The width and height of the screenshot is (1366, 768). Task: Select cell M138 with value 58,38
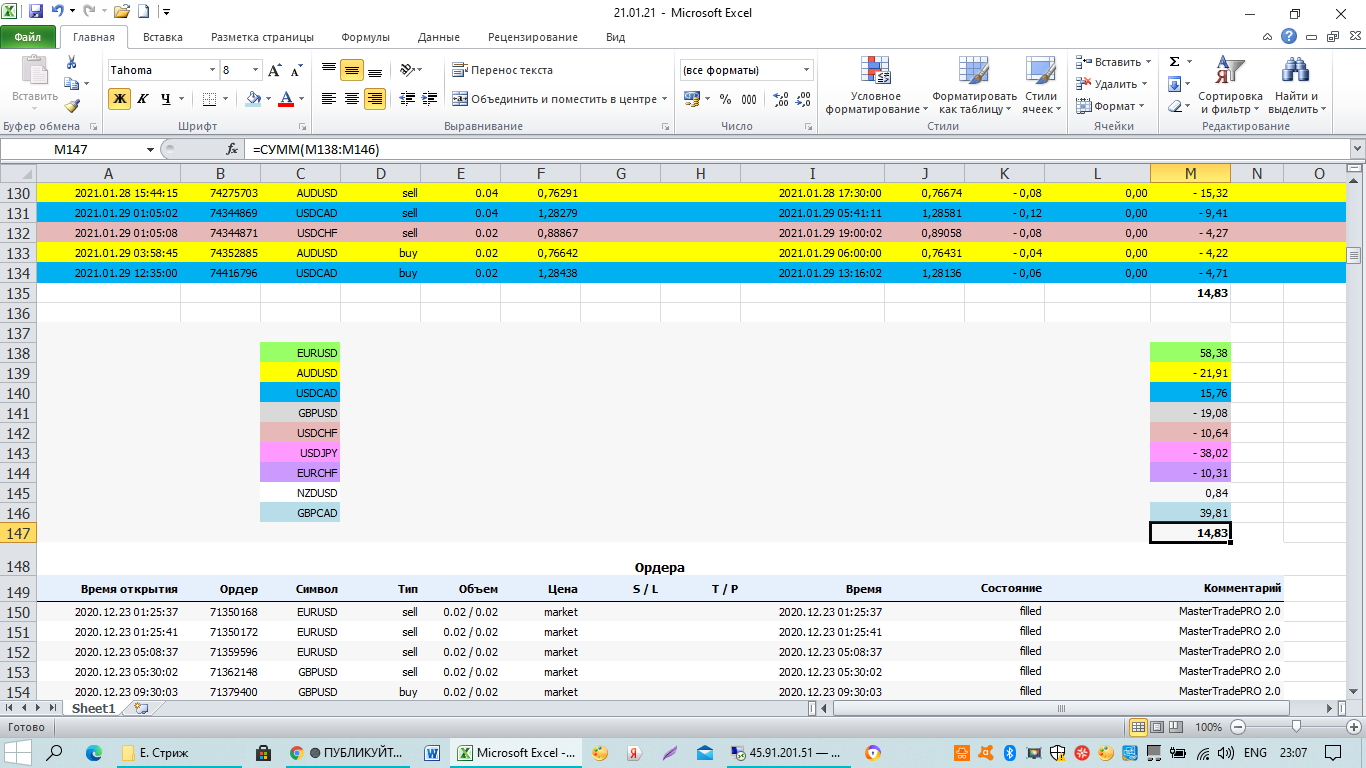(1190, 353)
